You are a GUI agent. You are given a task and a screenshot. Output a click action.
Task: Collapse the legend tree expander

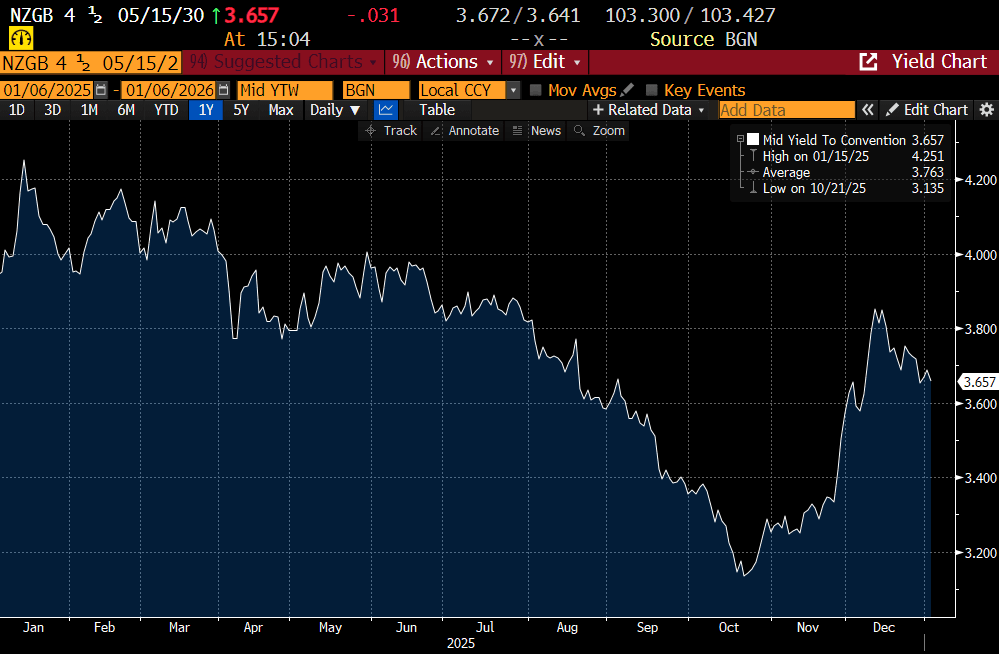[x=740, y=139]
